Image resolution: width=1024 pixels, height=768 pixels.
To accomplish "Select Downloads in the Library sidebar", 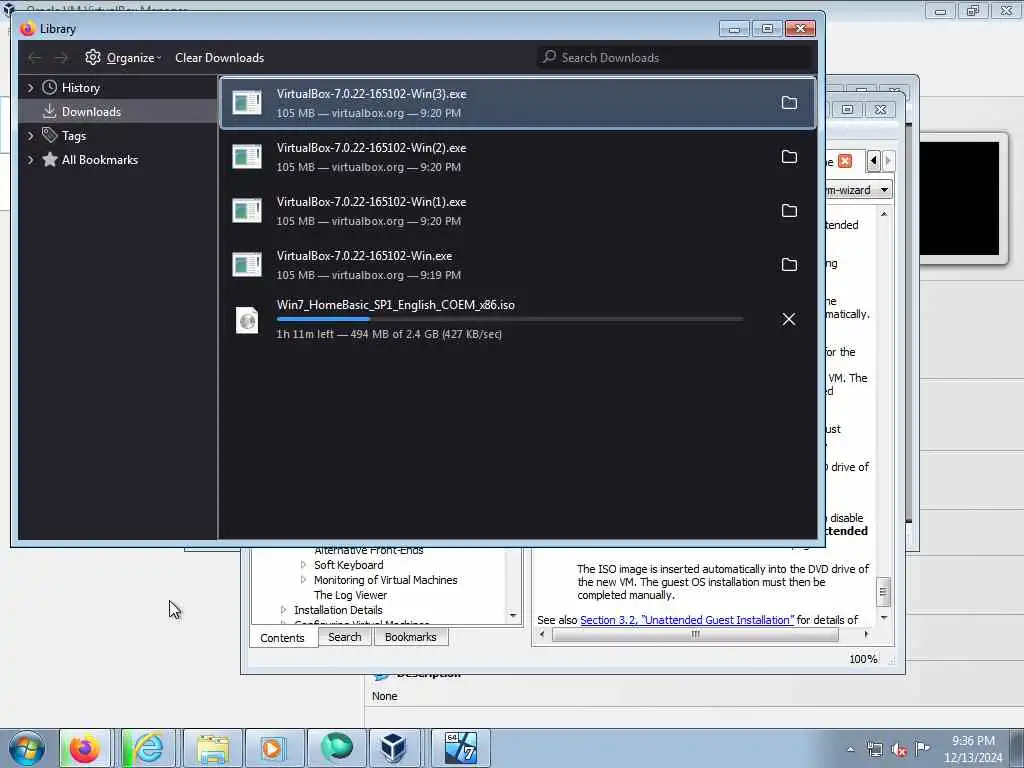I will pyautogui.click(x=118, y=112).
